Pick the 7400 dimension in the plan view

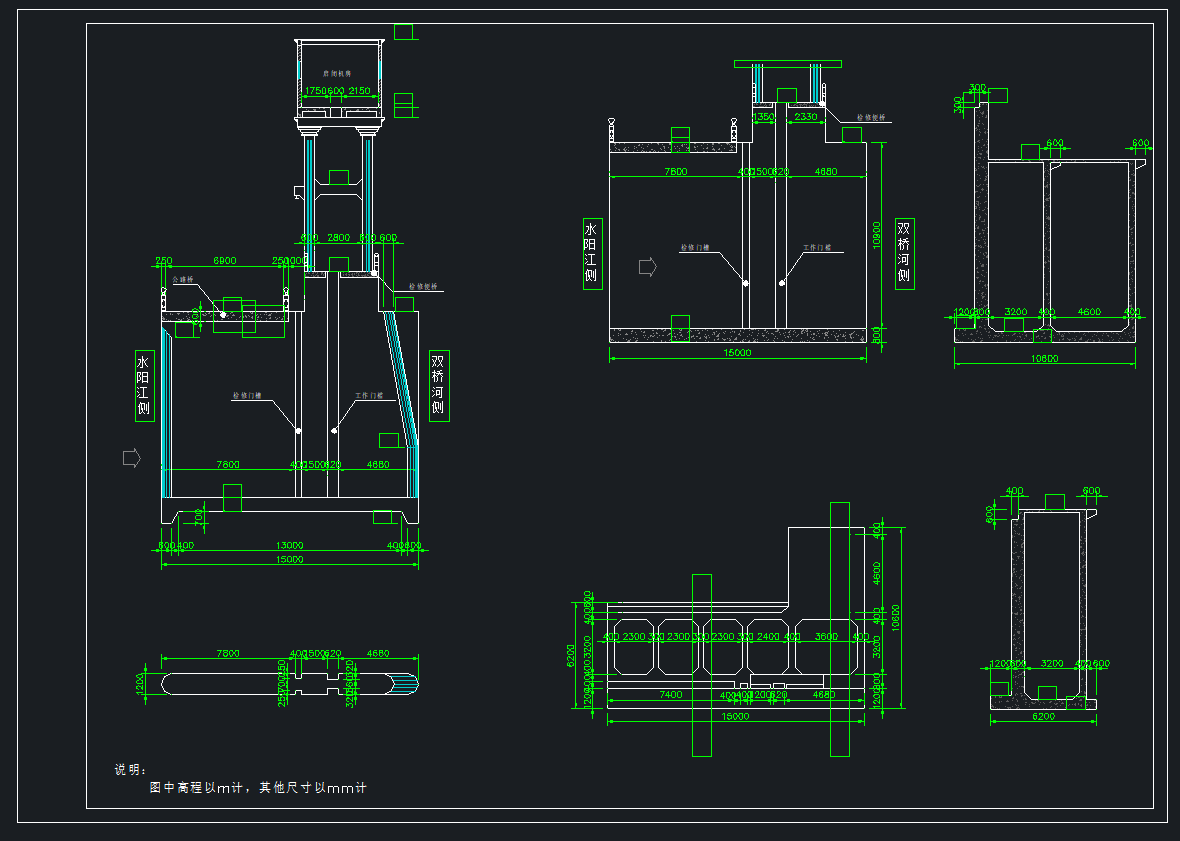[x=671, y=695]
